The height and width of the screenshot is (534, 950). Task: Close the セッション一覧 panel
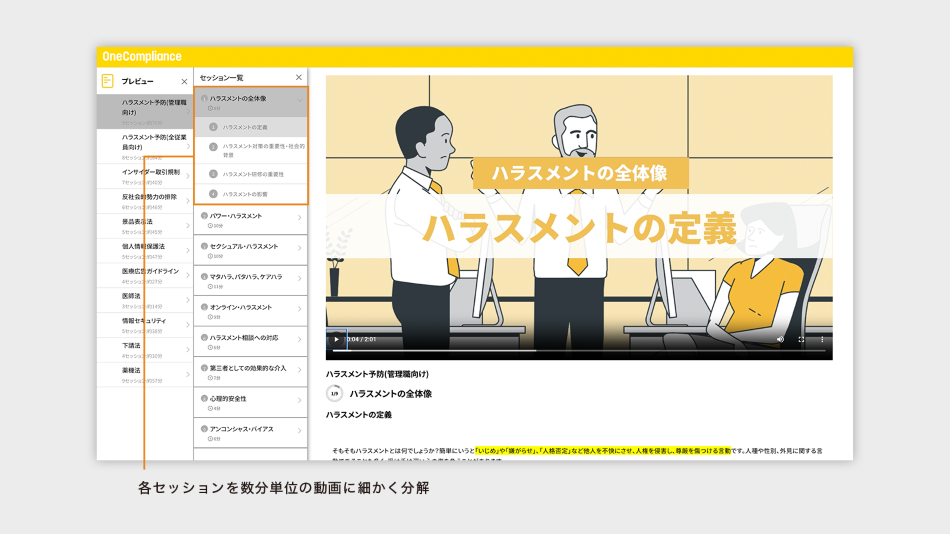298,77
